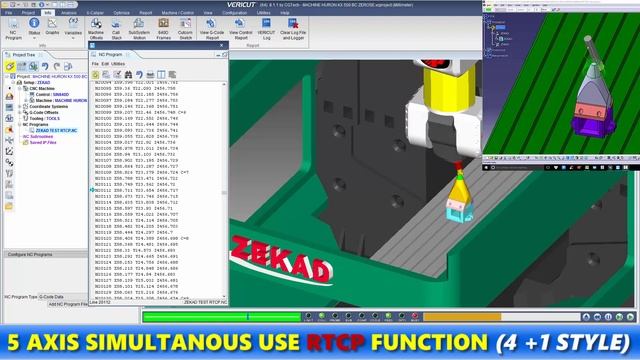Viewport: 640px width, 360px height.
Task: Click the Variables dropdown arrow under the icon
Action: click(x=73, y=38)
